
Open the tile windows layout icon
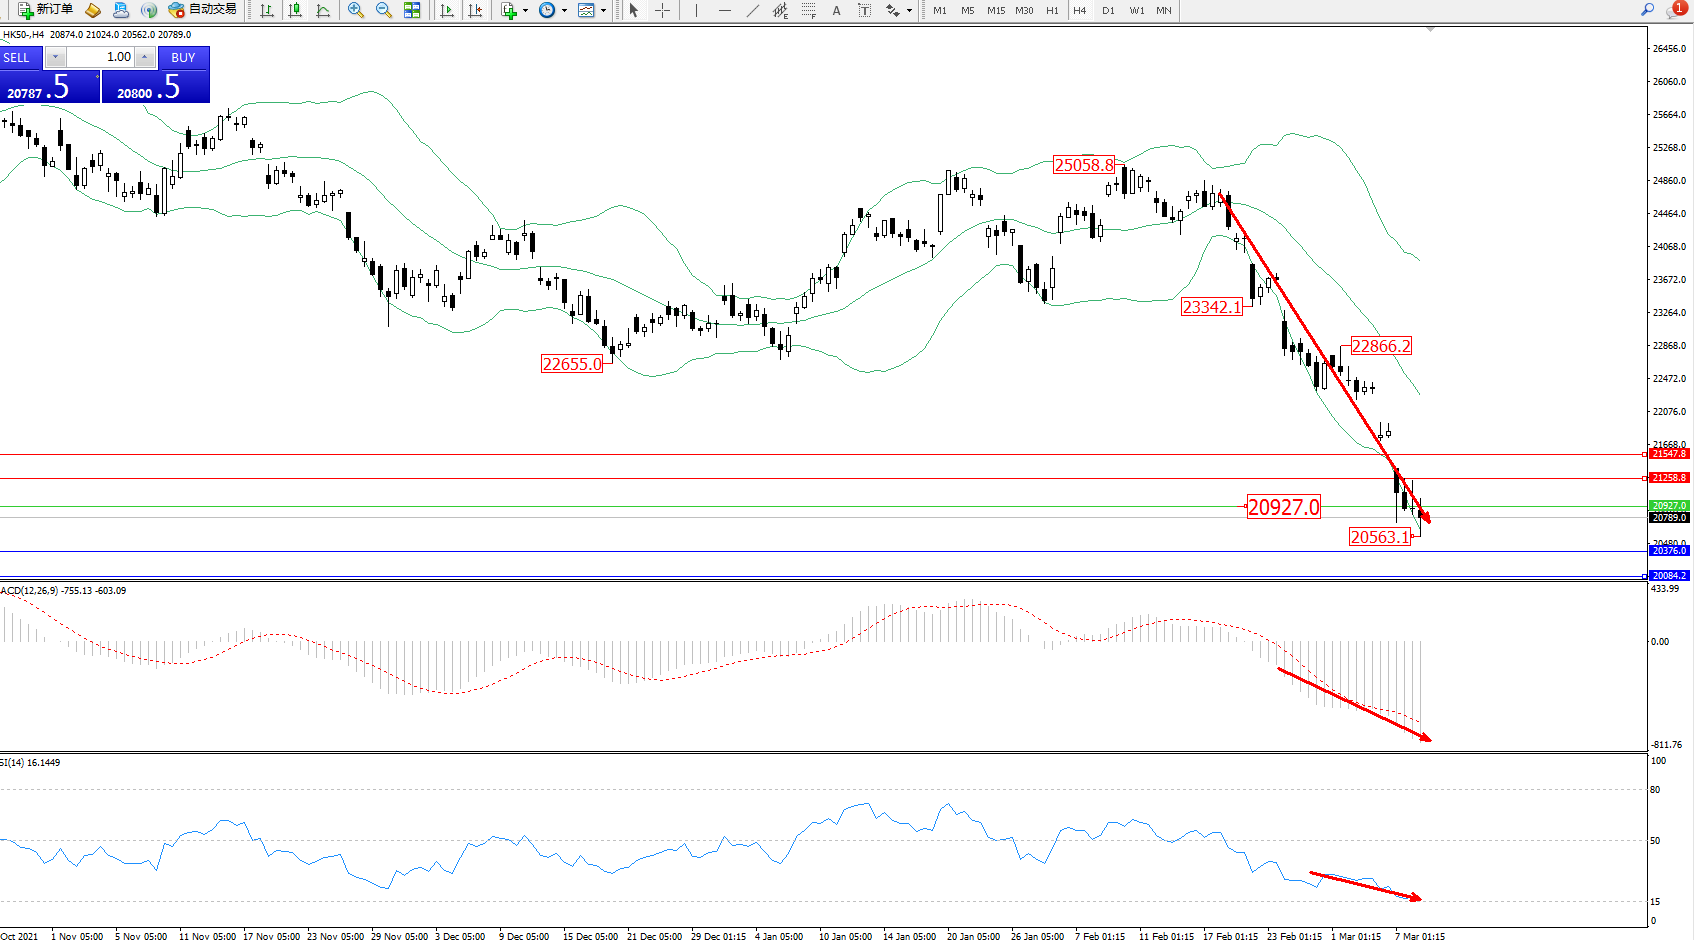(x=412, y=10)
